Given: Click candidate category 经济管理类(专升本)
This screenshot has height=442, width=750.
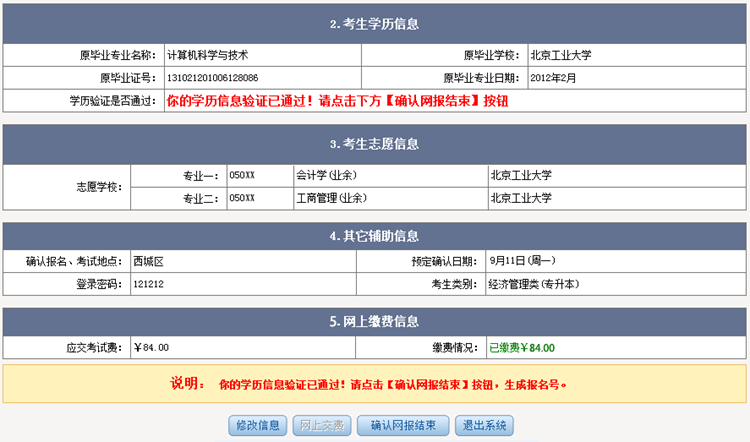Looking at the screenshot, I should point(533,284).
